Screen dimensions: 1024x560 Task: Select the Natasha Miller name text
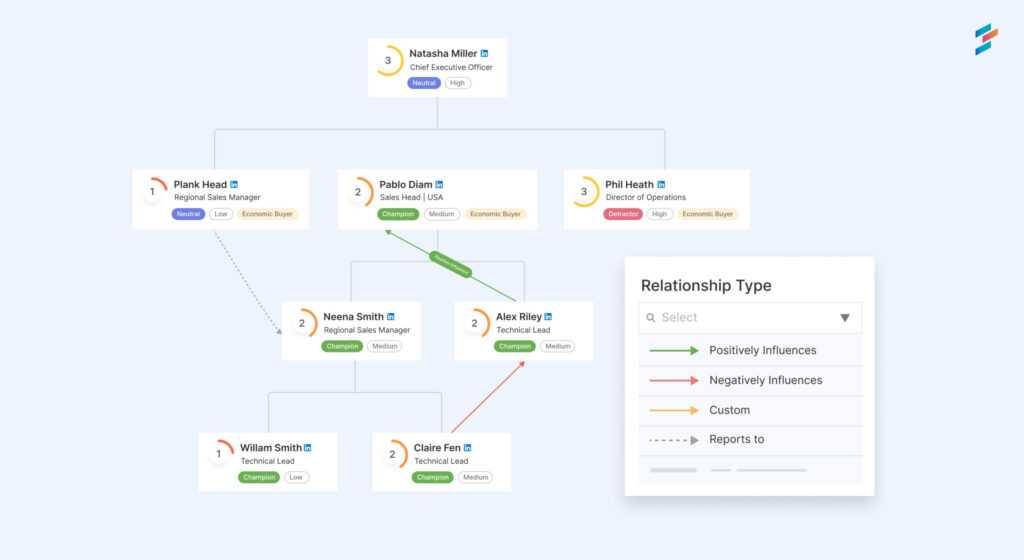[x=443, y=54]
